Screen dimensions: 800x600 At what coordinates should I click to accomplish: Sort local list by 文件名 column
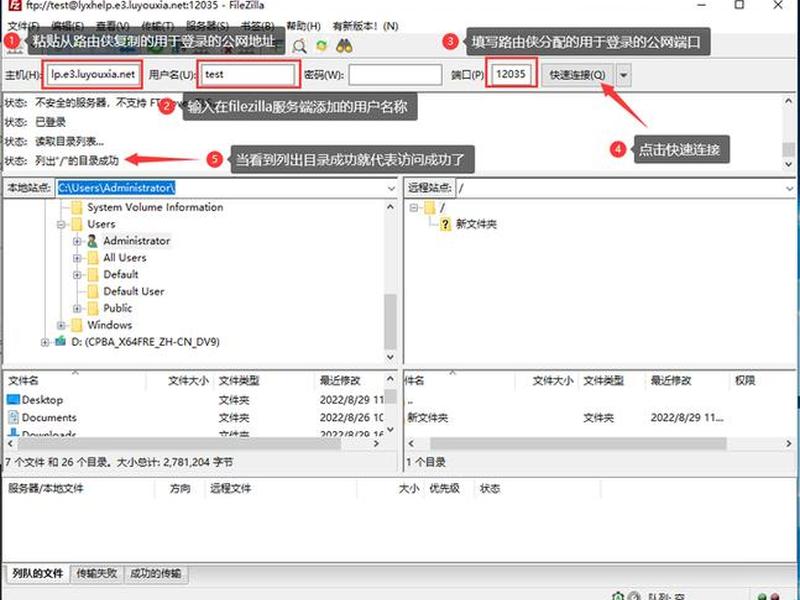coord(75,381)
